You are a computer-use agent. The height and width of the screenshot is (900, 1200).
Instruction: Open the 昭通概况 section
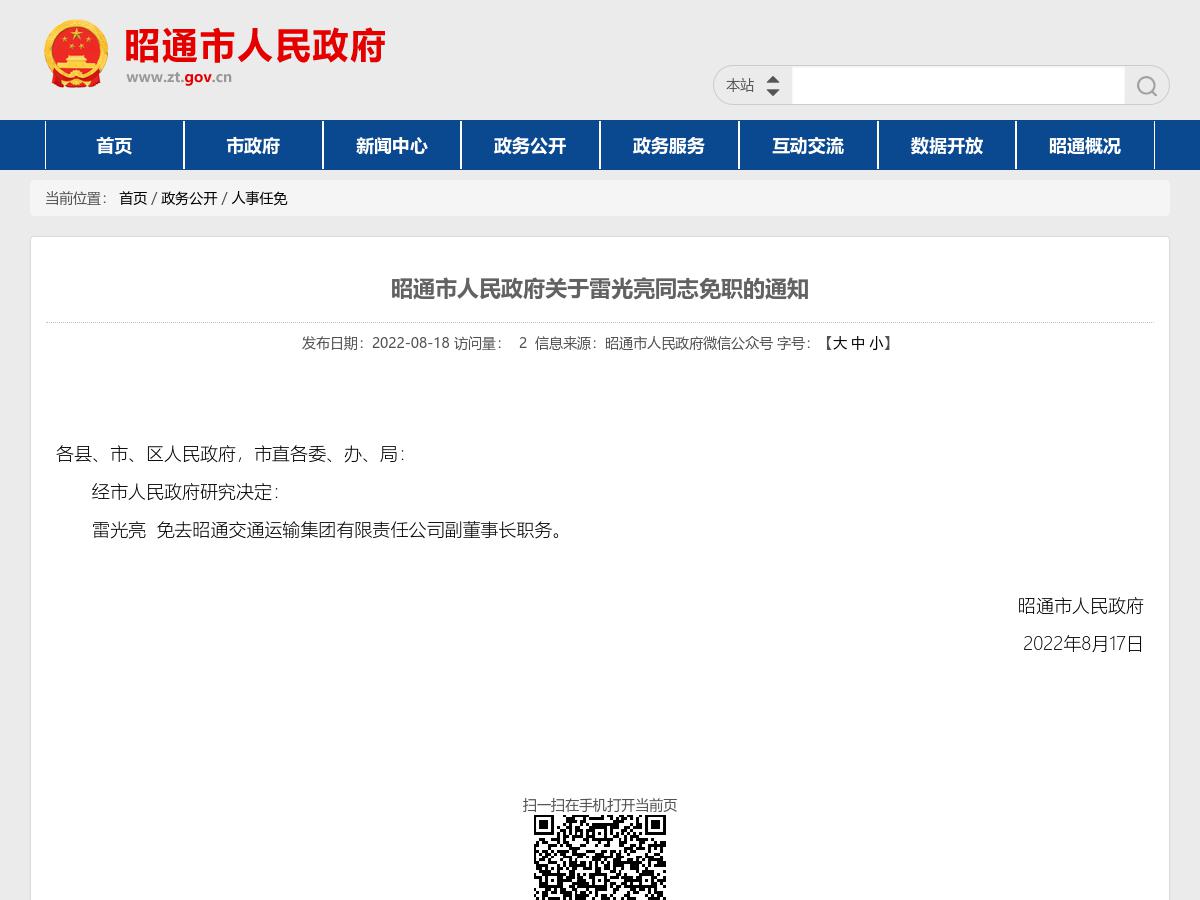(1085, 145)
